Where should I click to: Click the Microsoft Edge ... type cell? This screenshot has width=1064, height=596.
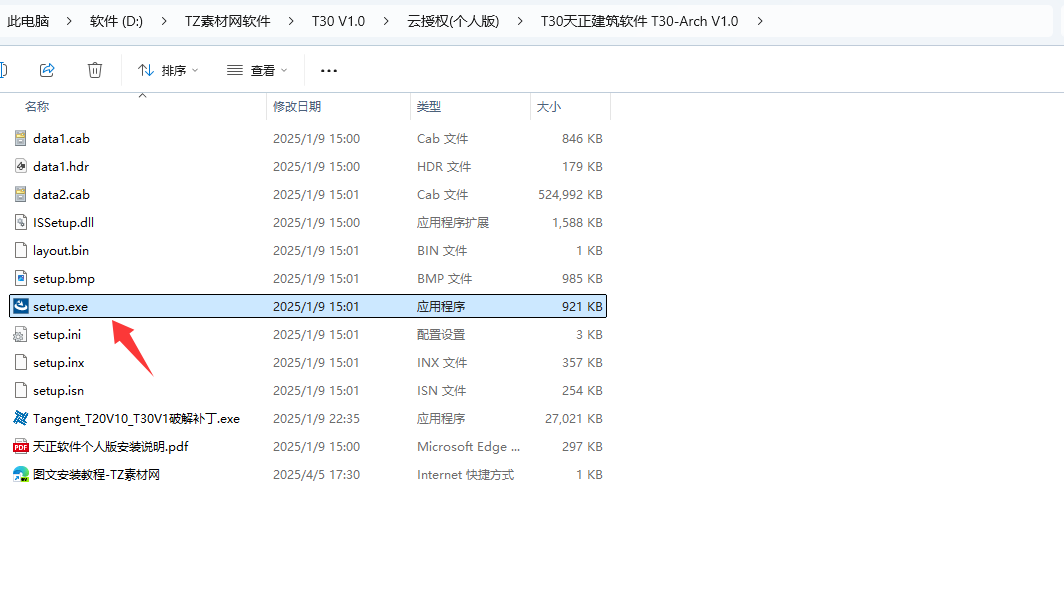tap(468, 447)
